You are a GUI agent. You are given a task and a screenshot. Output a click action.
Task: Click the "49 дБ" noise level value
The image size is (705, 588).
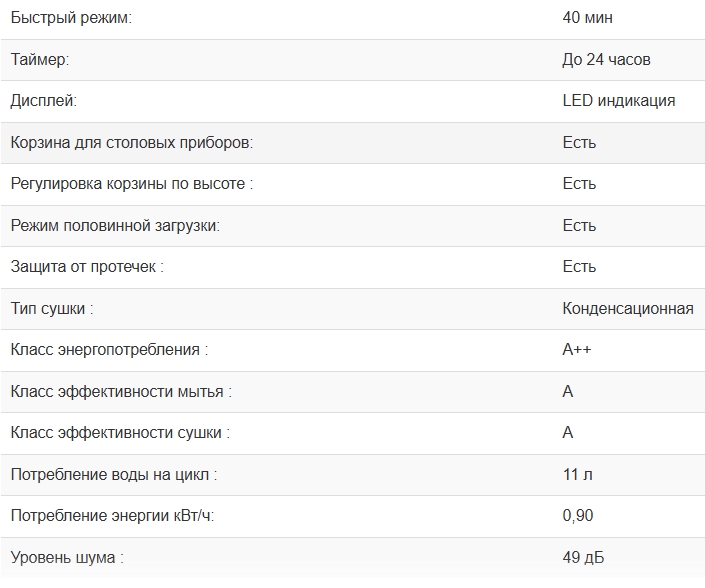583,558
